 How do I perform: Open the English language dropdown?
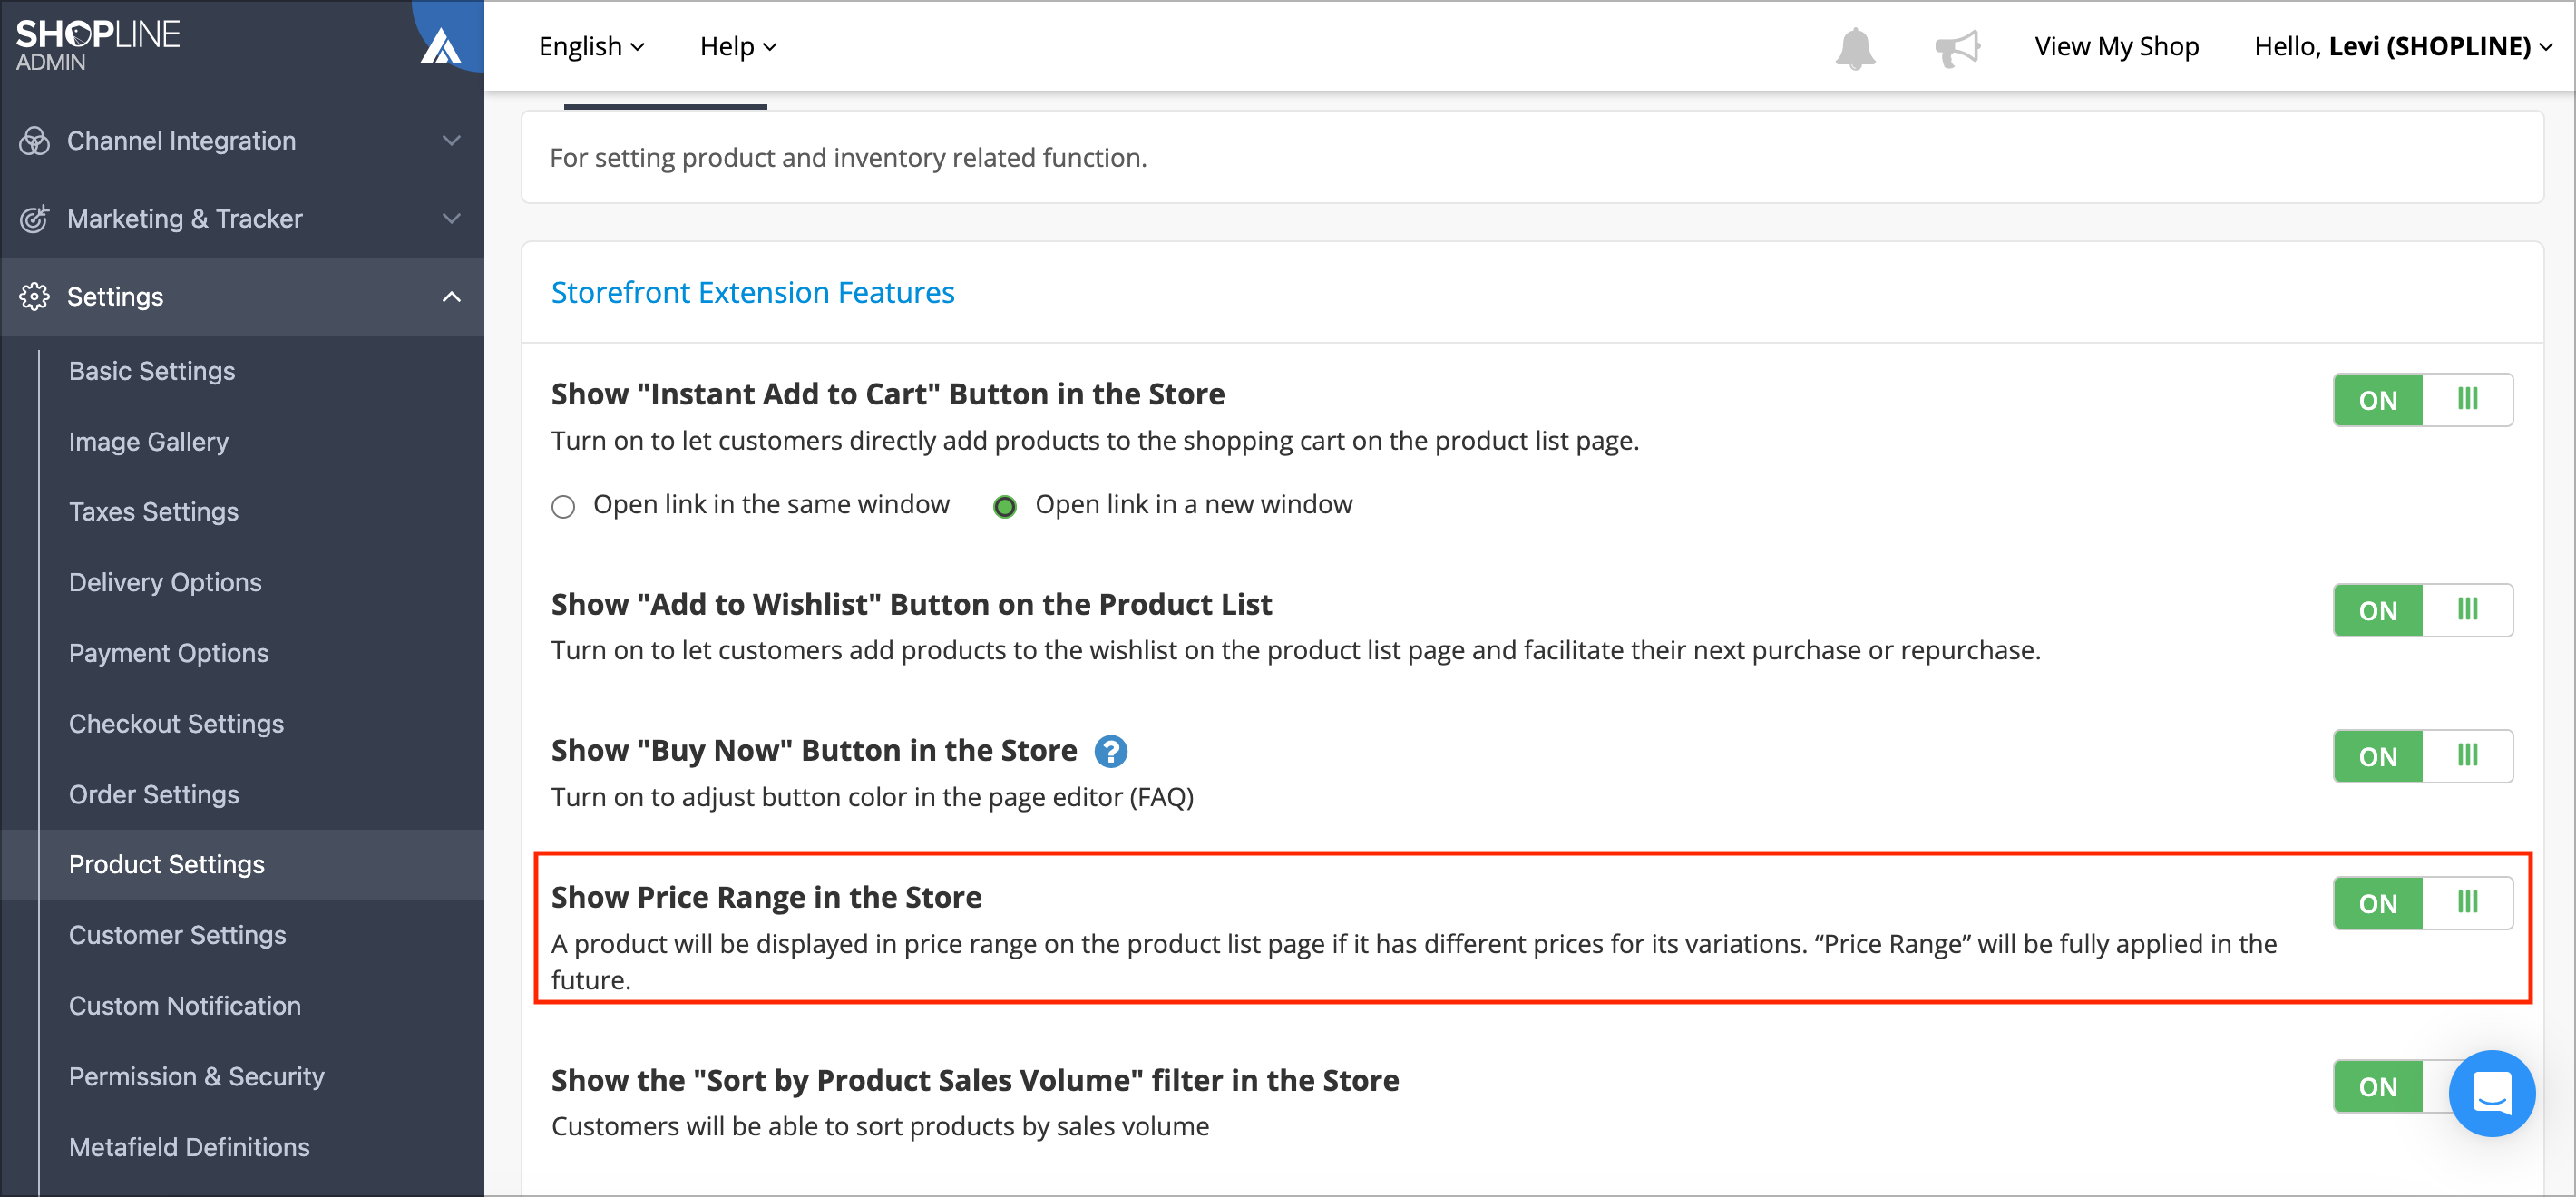coord(591,47)
